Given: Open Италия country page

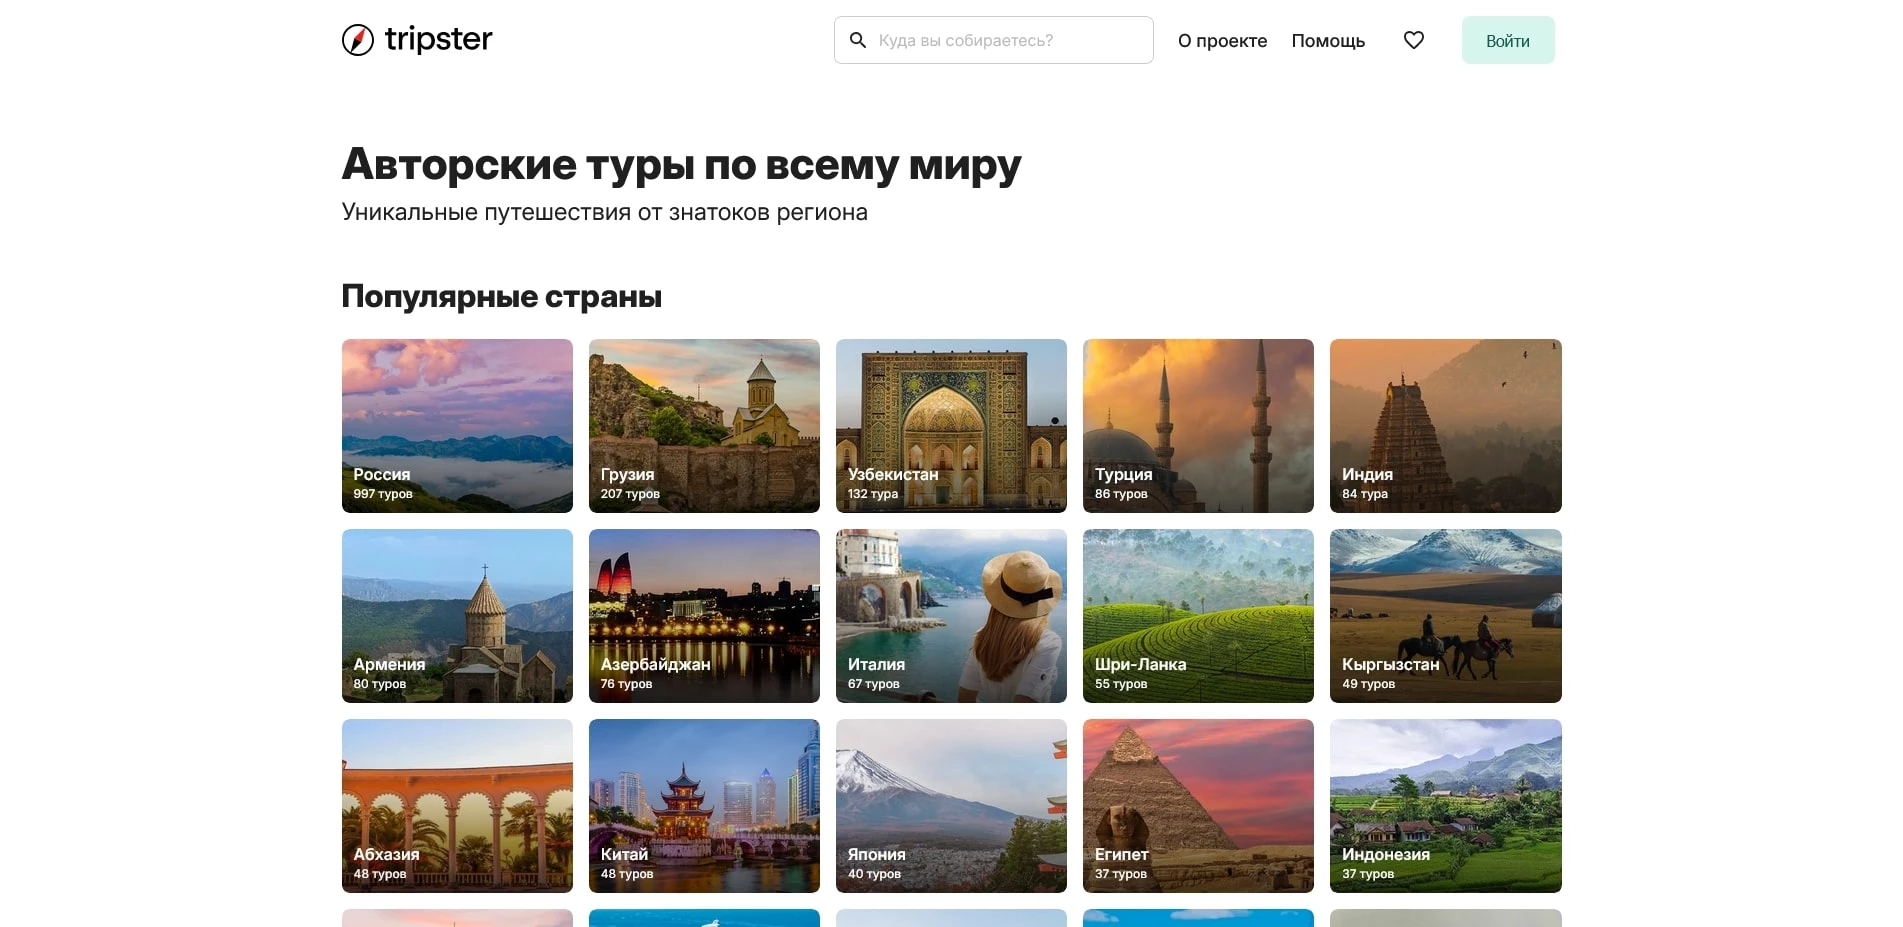Looking at the screenshot, I should (951, 616).
